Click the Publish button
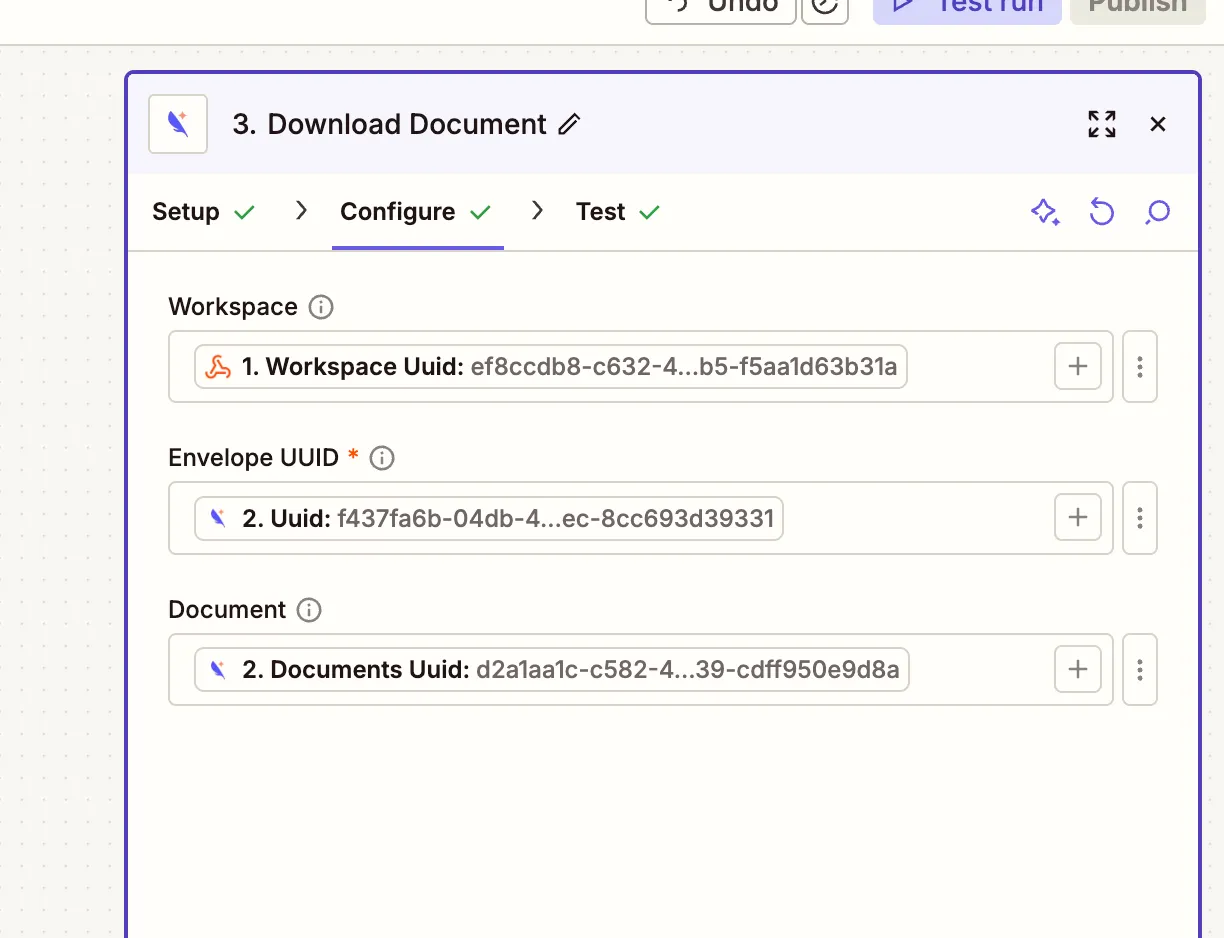Image resolution: width=1224 pixels, height=938 pixels. coord(1137,6)
